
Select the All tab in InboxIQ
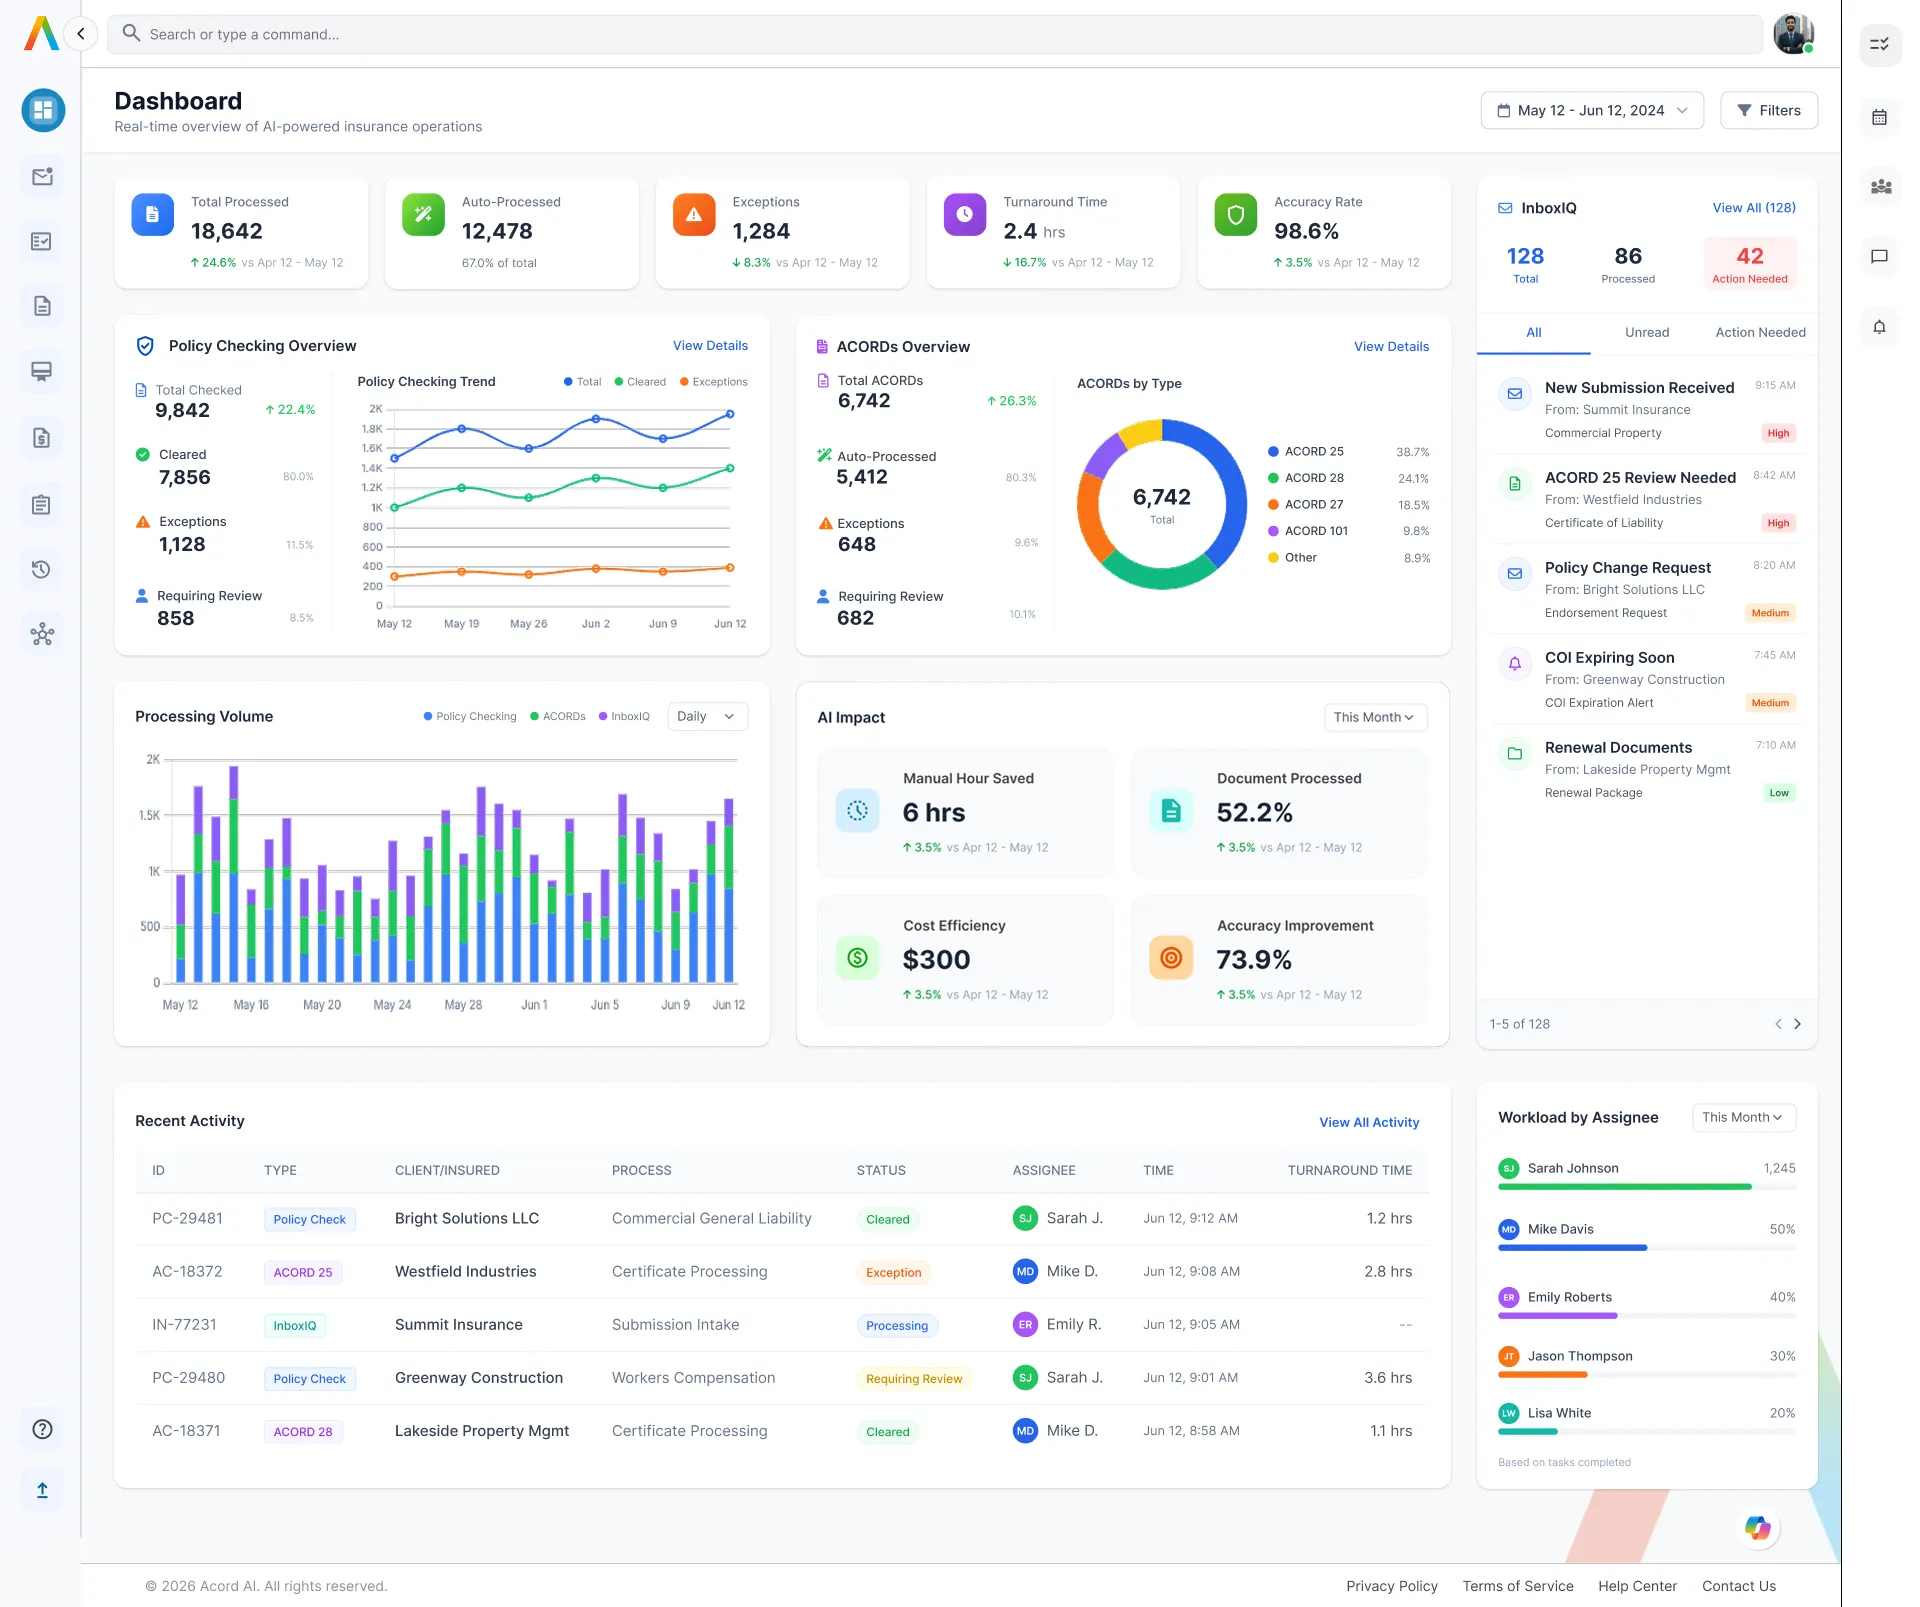[x=1533, y=333]
